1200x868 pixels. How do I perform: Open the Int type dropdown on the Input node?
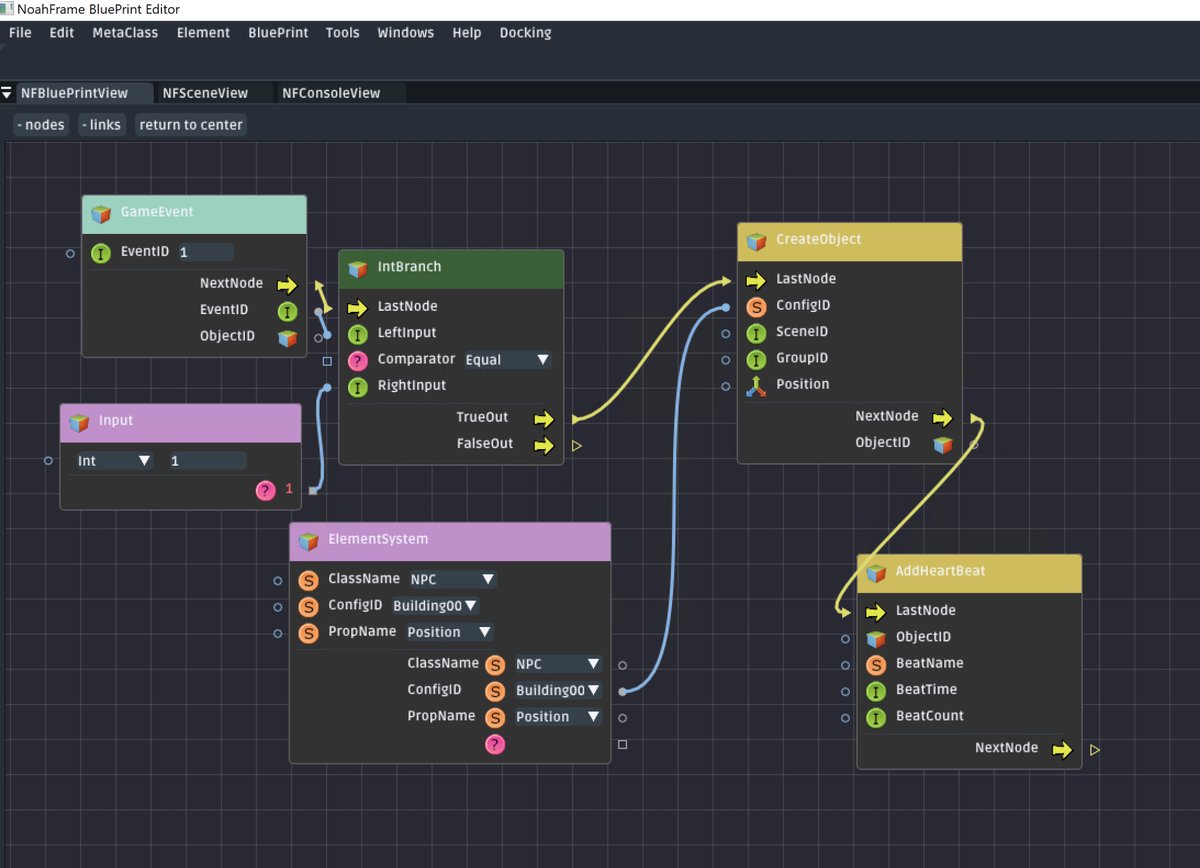(x=113, y=460)
